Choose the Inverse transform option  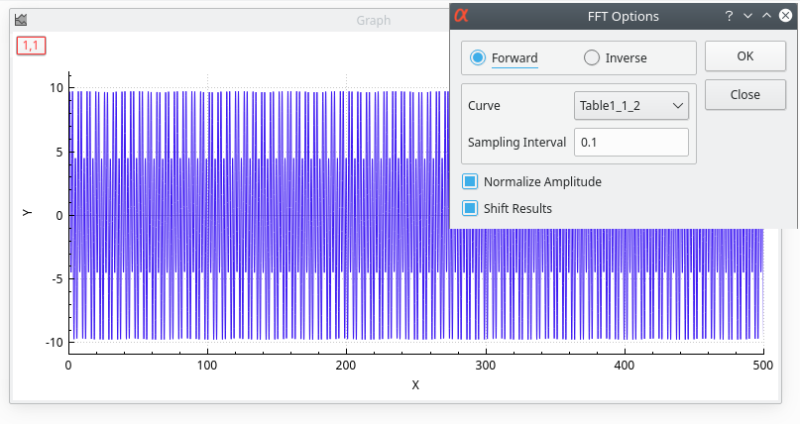592,58
